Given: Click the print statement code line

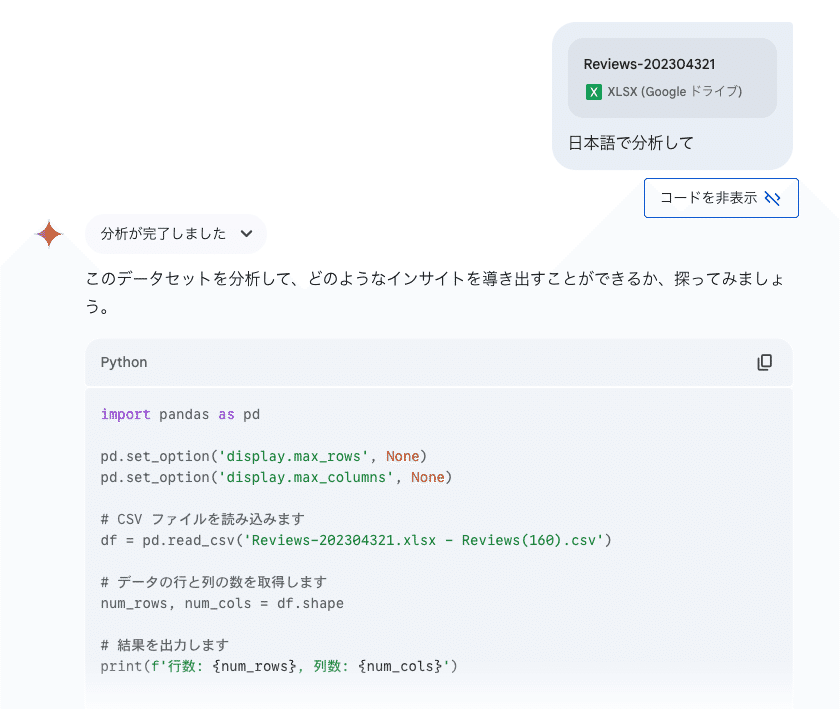Looking at the screenshot, I should point(278,666).
